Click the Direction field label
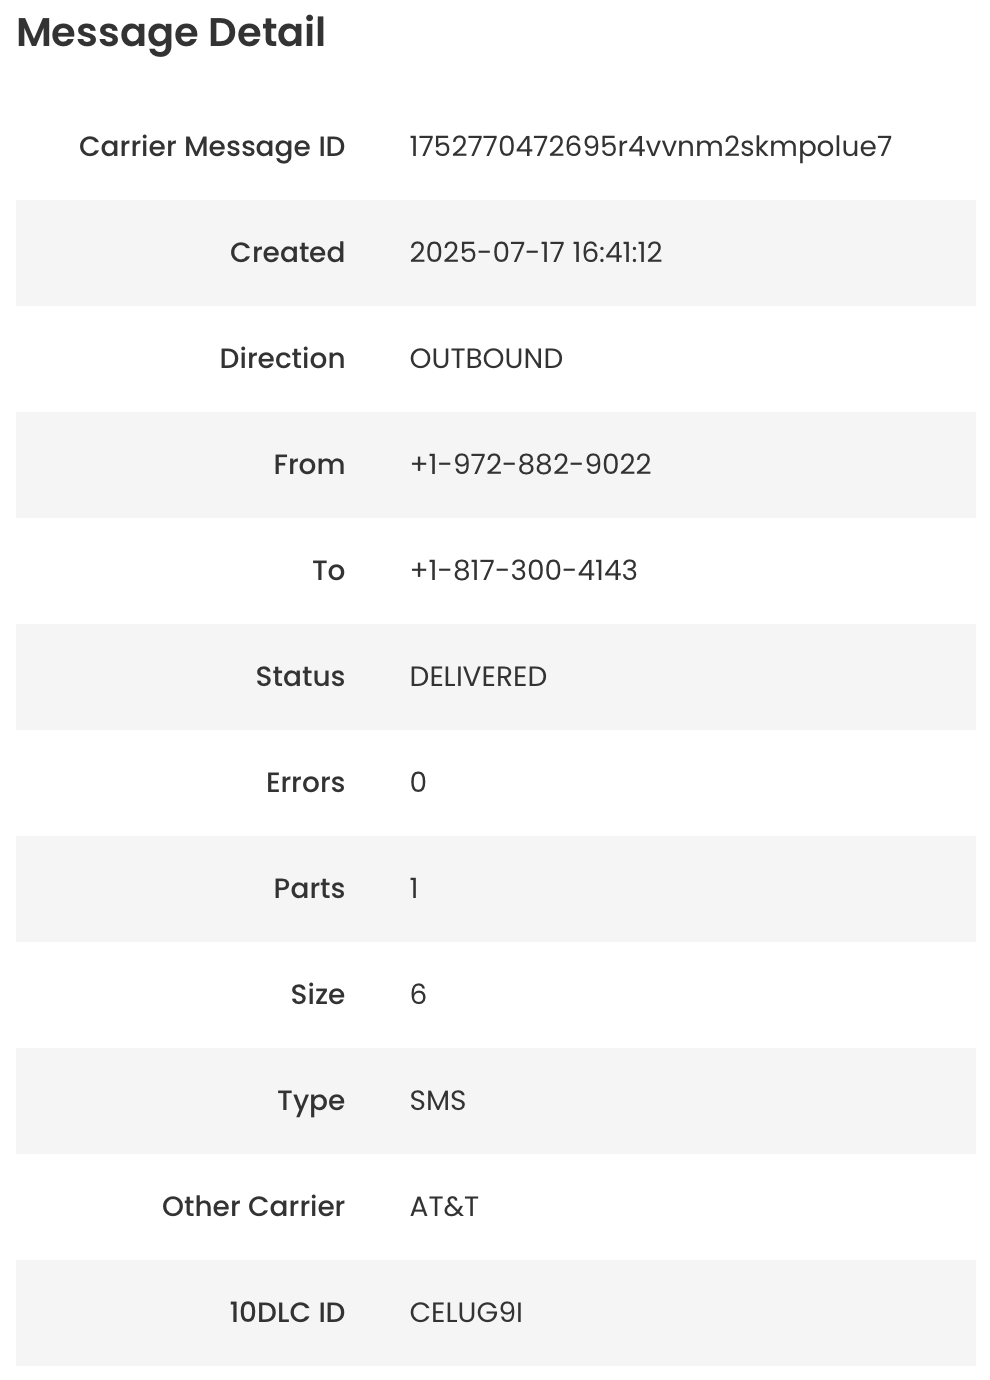 (x=282, y=359)
